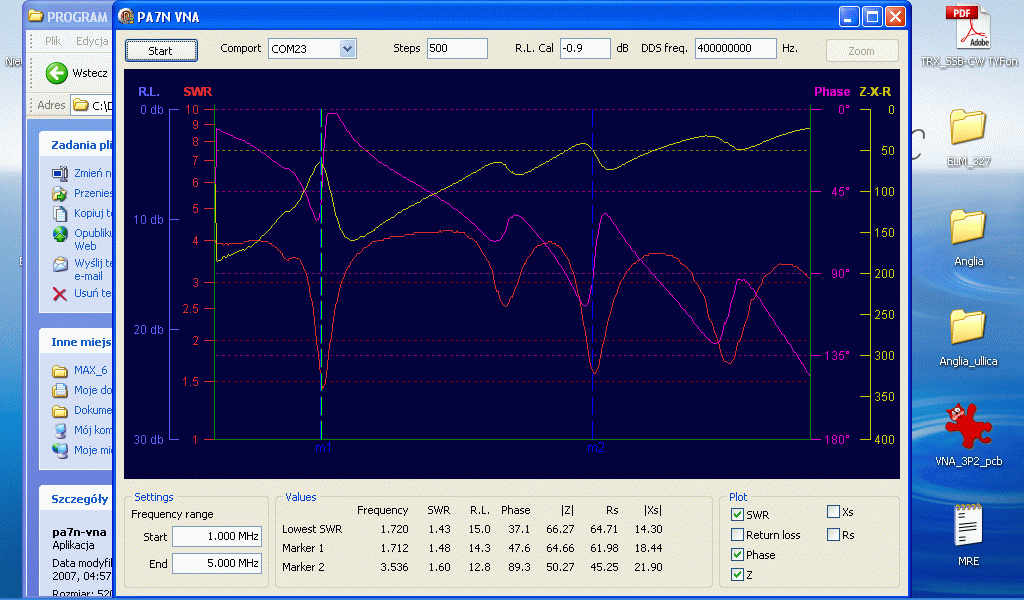Enable the Xs plot checkbox
This screenshot has width=1024, height=600.
tap(833, 512)
